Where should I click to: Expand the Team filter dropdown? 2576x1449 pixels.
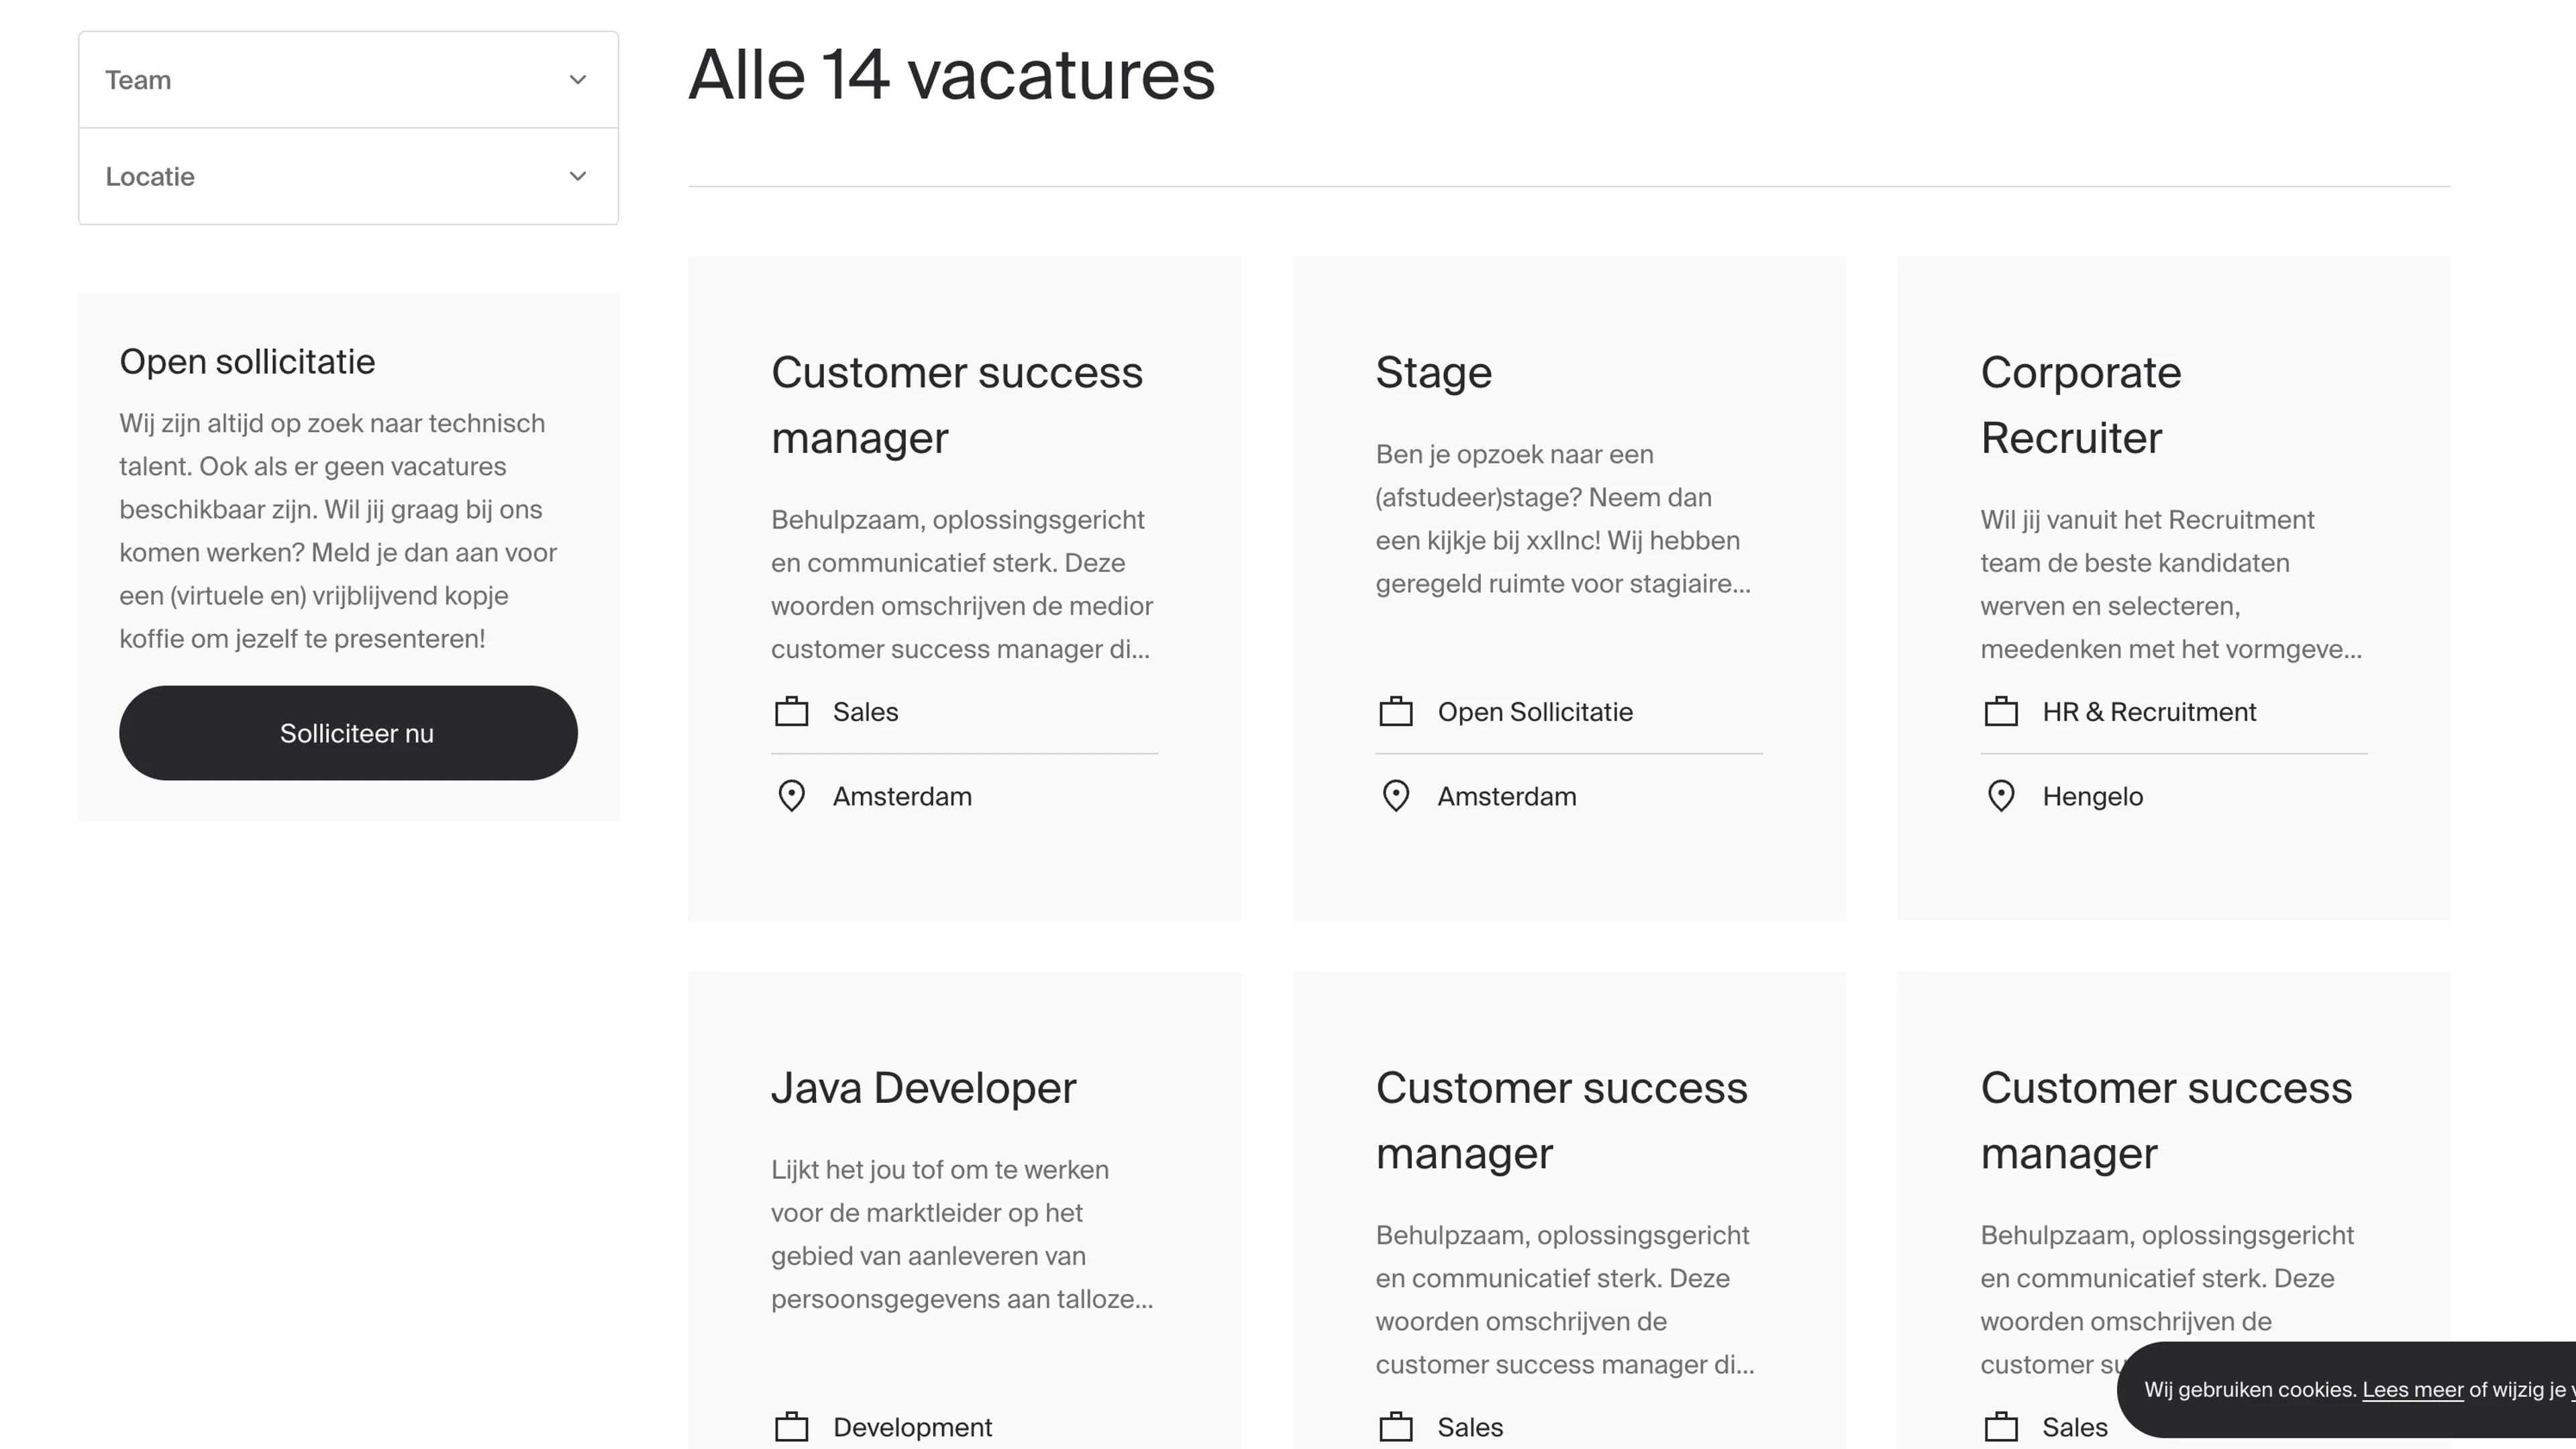point(347,79)
